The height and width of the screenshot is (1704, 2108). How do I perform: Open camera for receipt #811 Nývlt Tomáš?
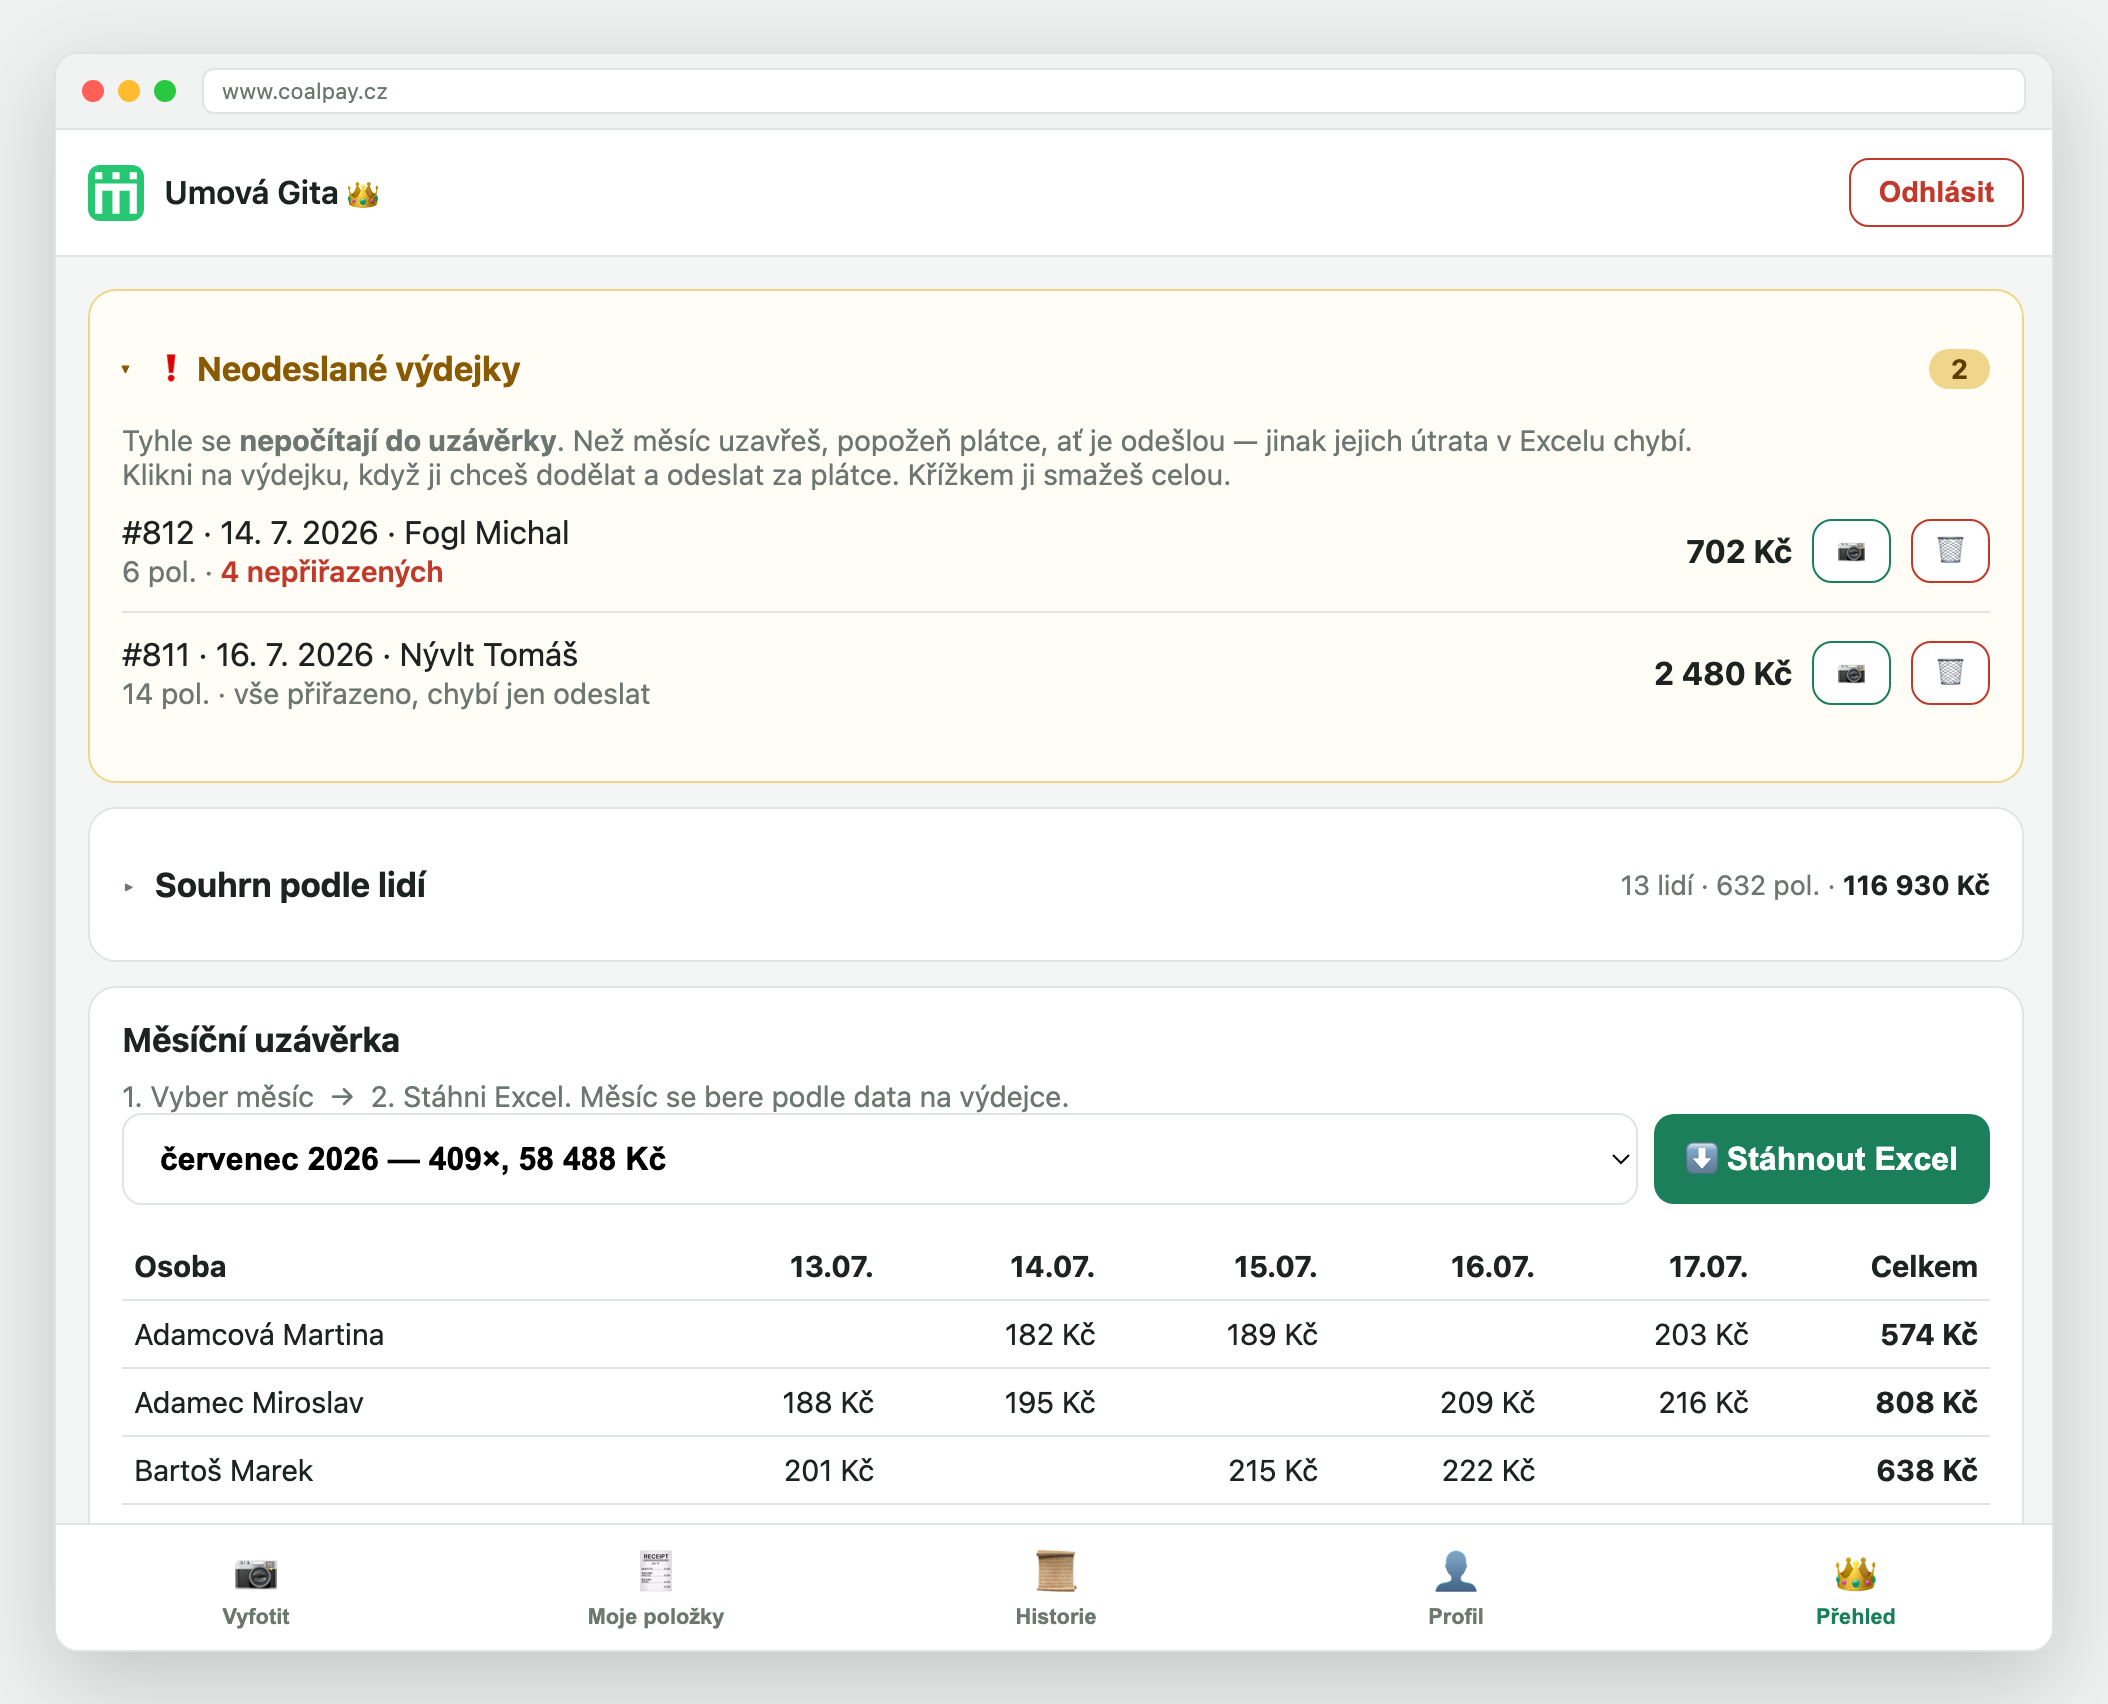pyautogui.click(x=1851, y=673)
